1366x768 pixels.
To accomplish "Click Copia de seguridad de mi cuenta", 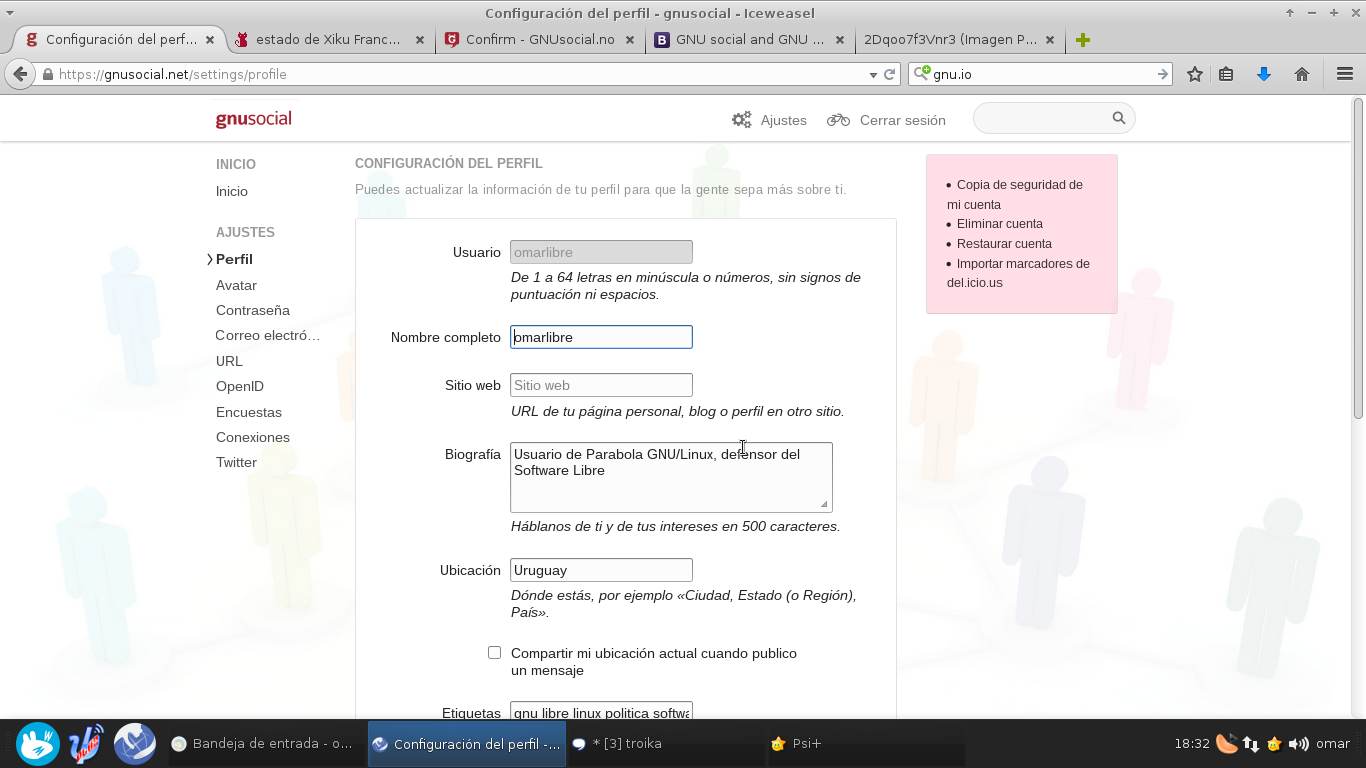I will click(x=1015, y=194).
